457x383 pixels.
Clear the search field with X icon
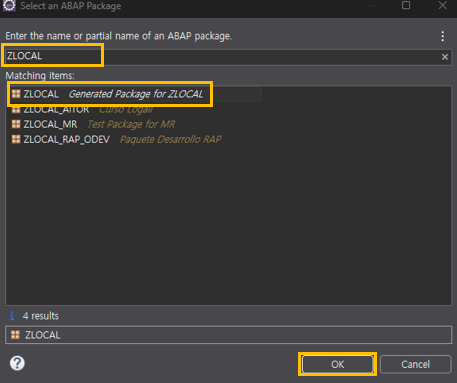click(x=445, y=57)
